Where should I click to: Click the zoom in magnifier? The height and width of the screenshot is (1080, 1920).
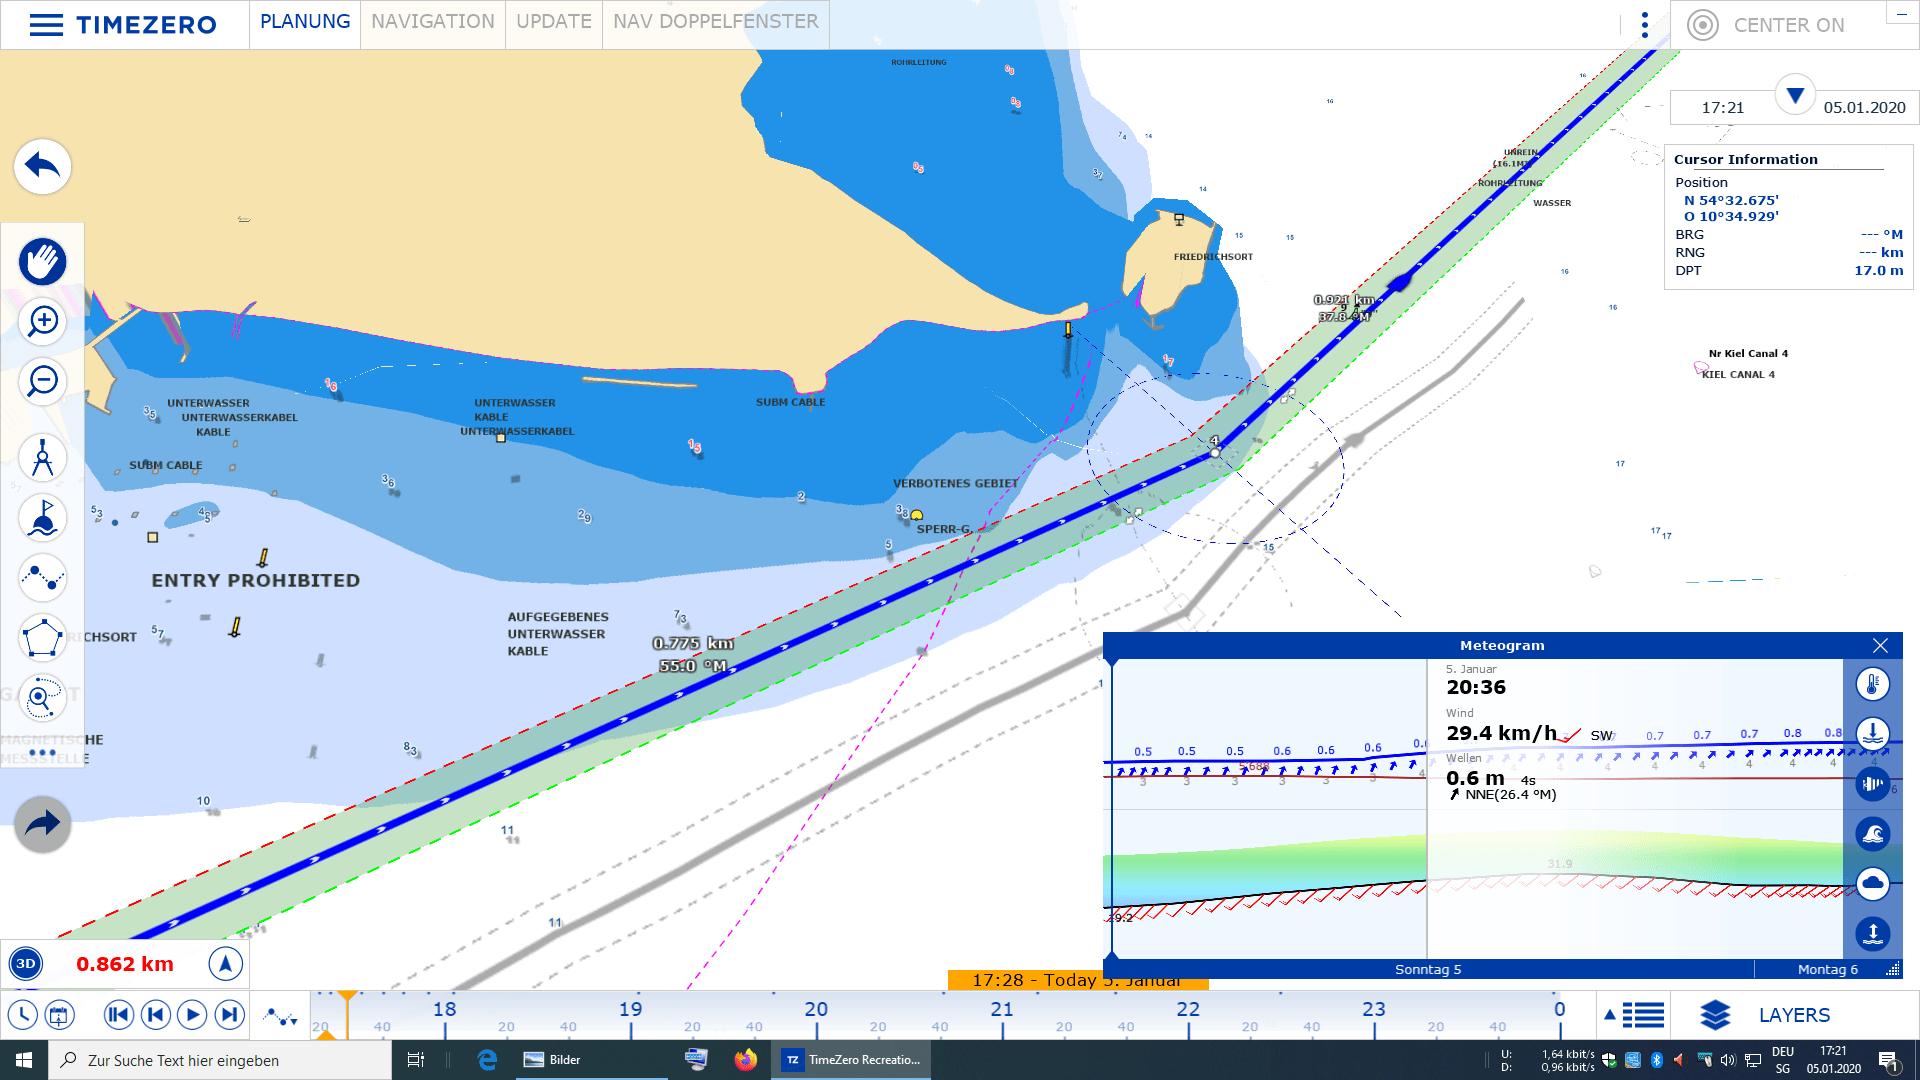42,322
